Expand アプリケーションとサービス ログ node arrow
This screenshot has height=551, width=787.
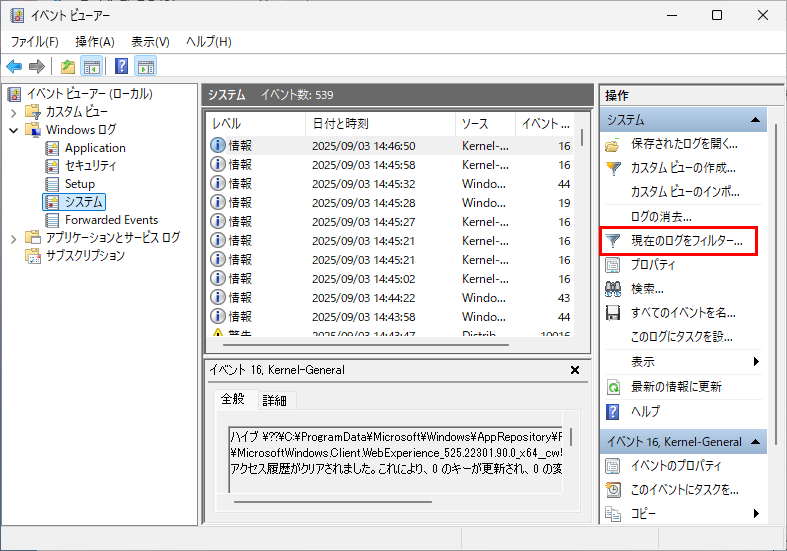[x=14, y=239]
